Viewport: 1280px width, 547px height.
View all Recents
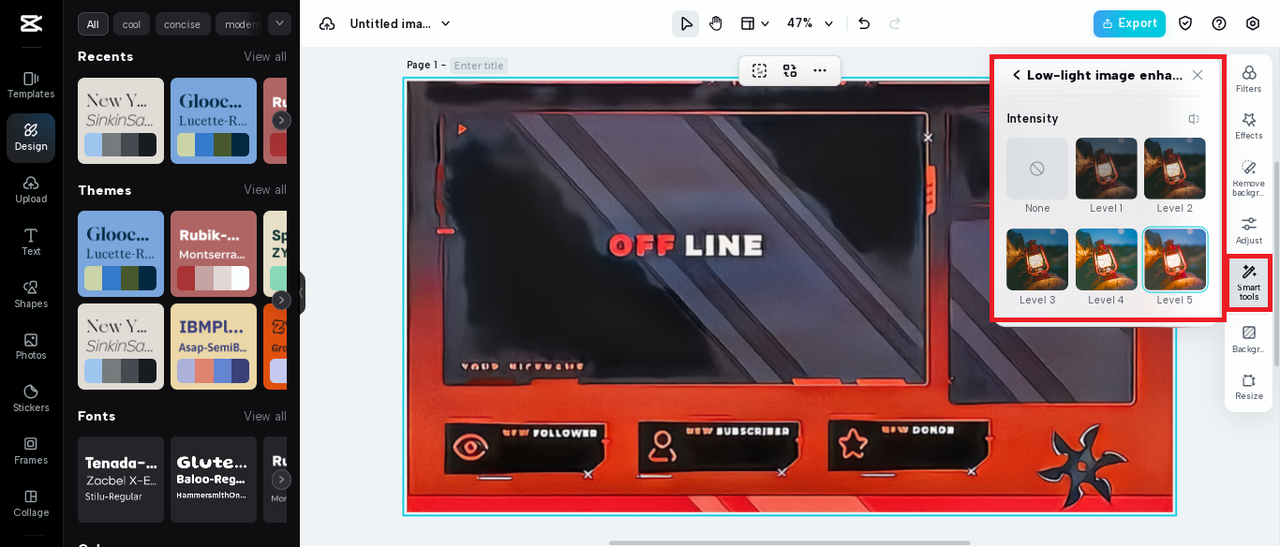coord(265,57)
